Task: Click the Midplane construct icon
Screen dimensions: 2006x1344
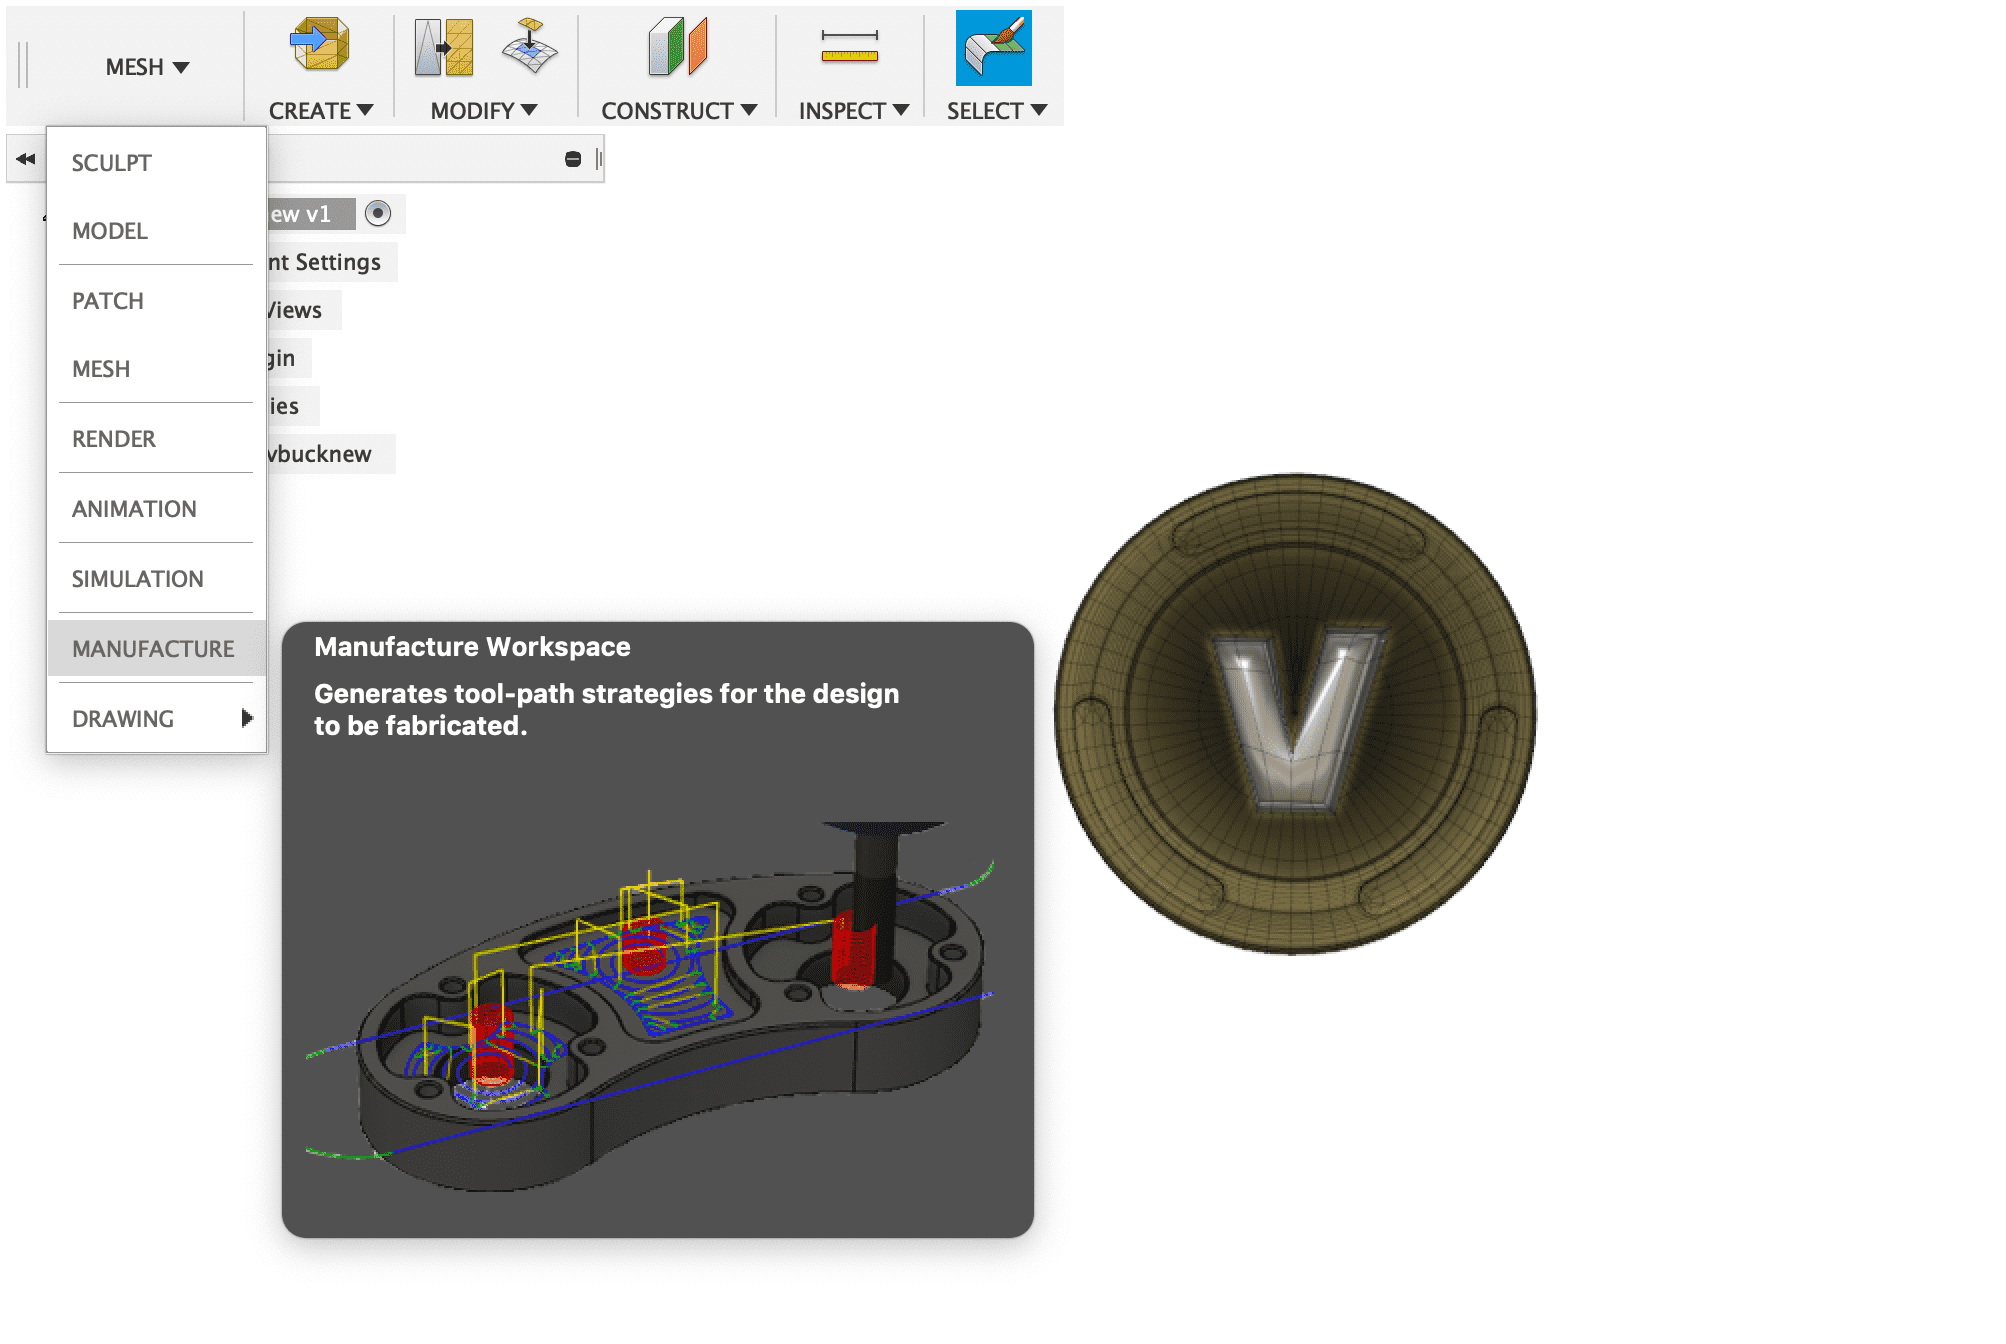Action: pyautogui.click(x=678, y=47)
